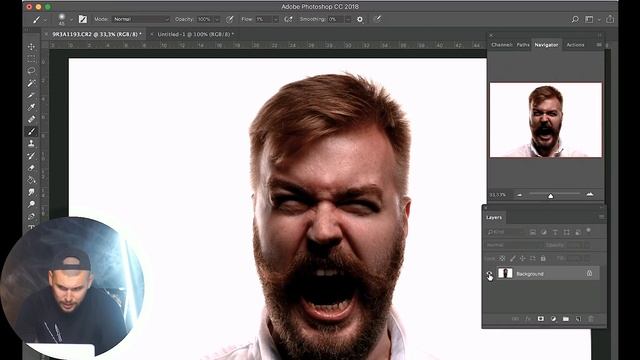
Task: Select the Magic Wand tool
Action: click(31, 83)
